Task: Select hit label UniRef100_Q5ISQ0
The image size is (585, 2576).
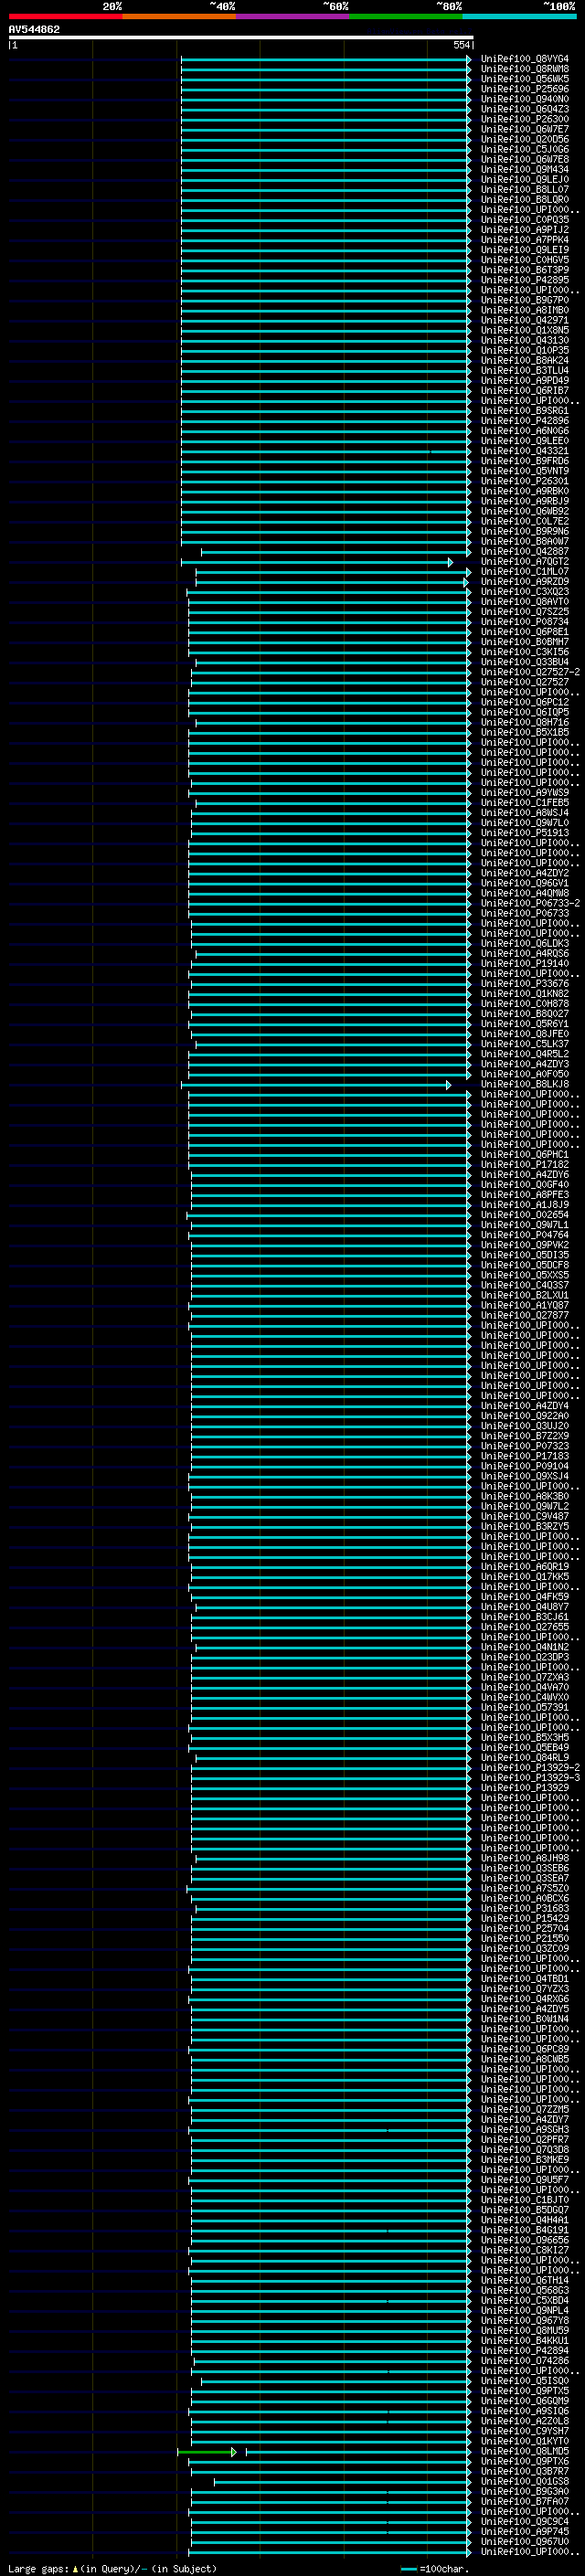Action: point(524,2381)
